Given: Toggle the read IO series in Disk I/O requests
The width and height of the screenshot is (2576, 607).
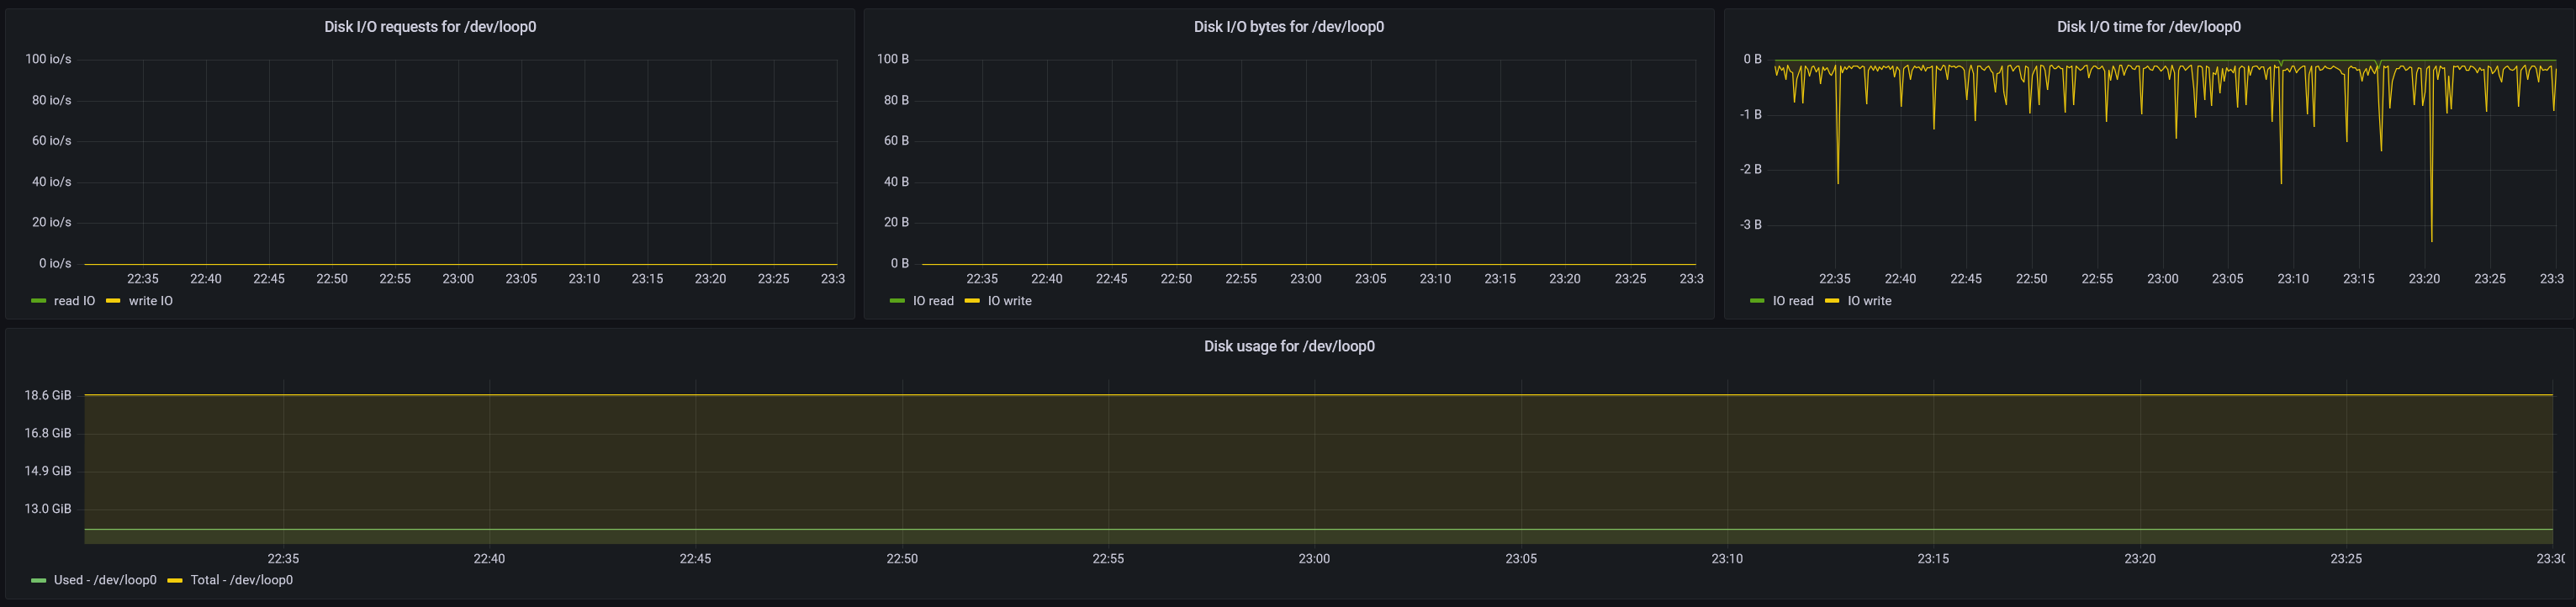Looking at the screenshot, I should (74, 301).
